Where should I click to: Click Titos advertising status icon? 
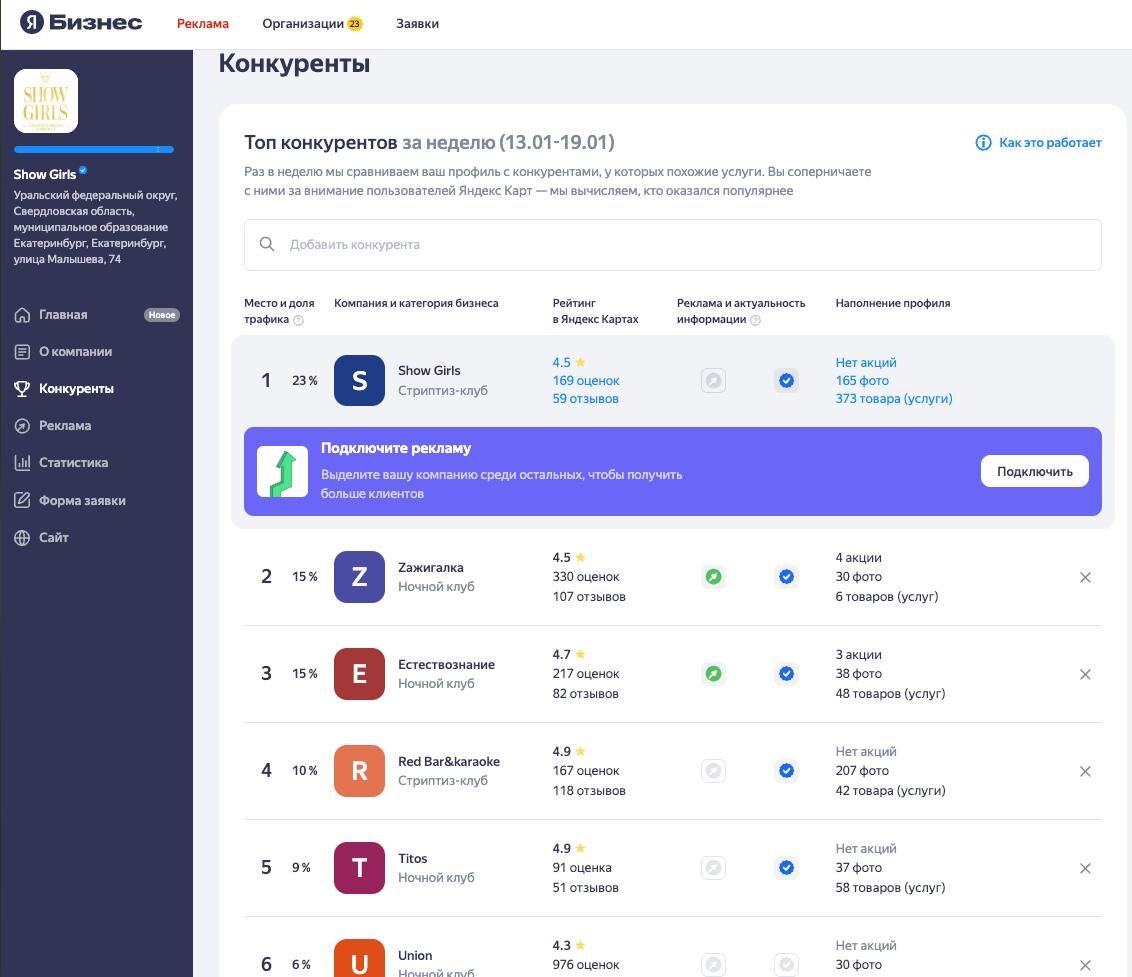point(713,867)
